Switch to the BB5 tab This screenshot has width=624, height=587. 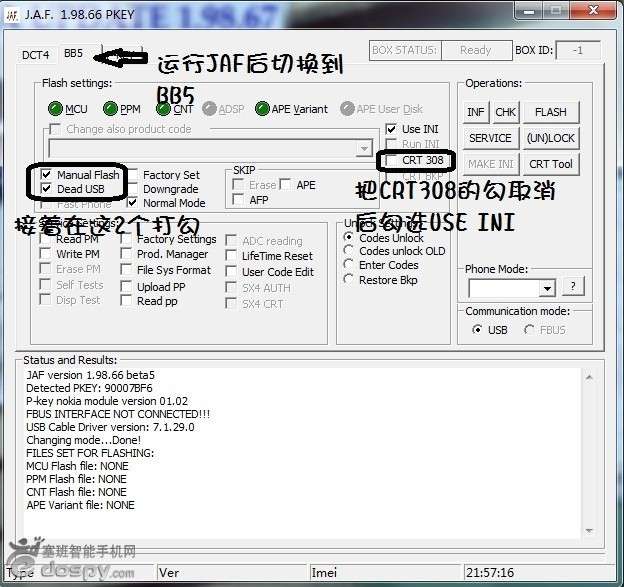pyautogui.click(x=74, y=53)
